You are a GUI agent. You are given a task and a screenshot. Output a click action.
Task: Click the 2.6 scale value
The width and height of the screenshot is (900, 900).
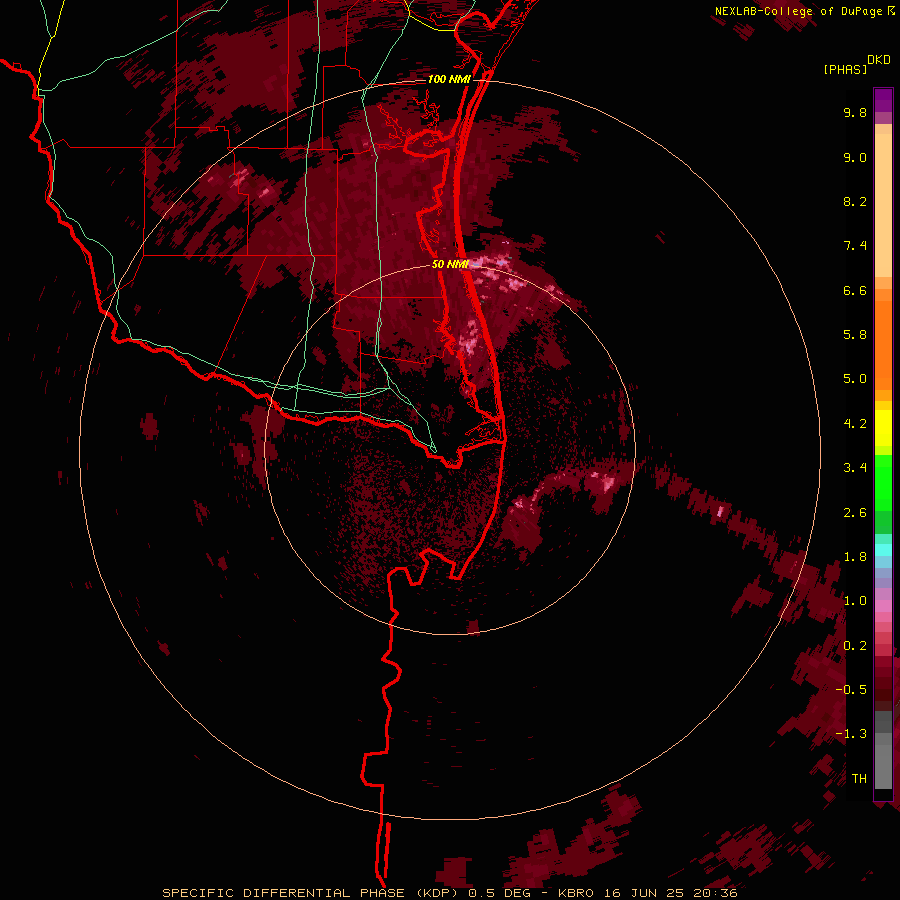855,513
